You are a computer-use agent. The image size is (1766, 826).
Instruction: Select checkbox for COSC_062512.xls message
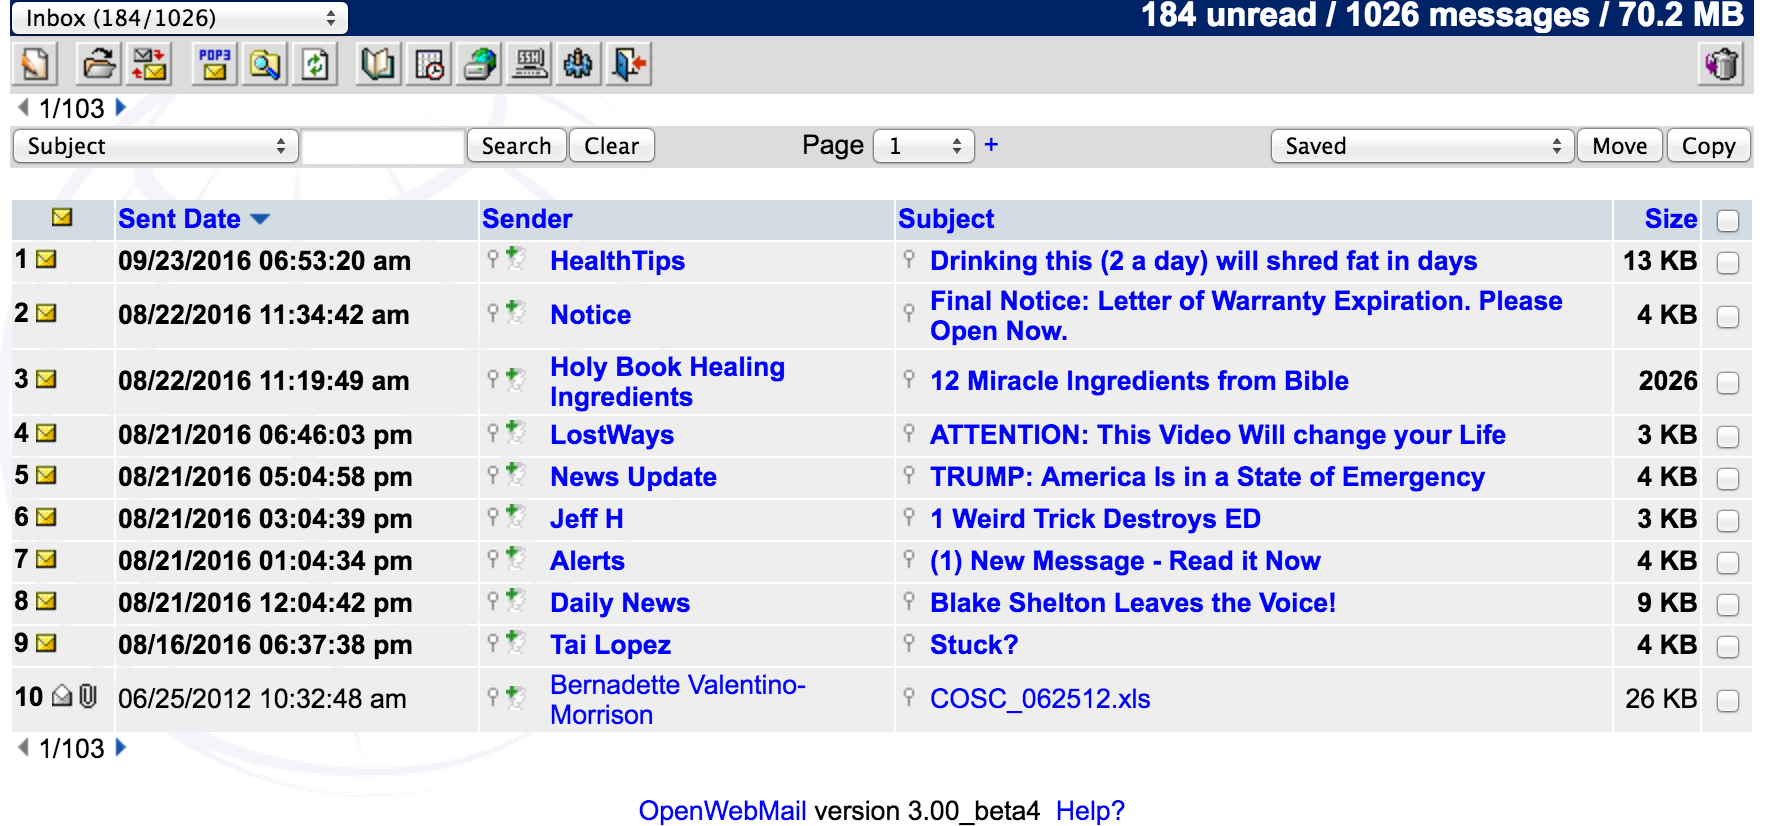click(x=1727, y=701)
